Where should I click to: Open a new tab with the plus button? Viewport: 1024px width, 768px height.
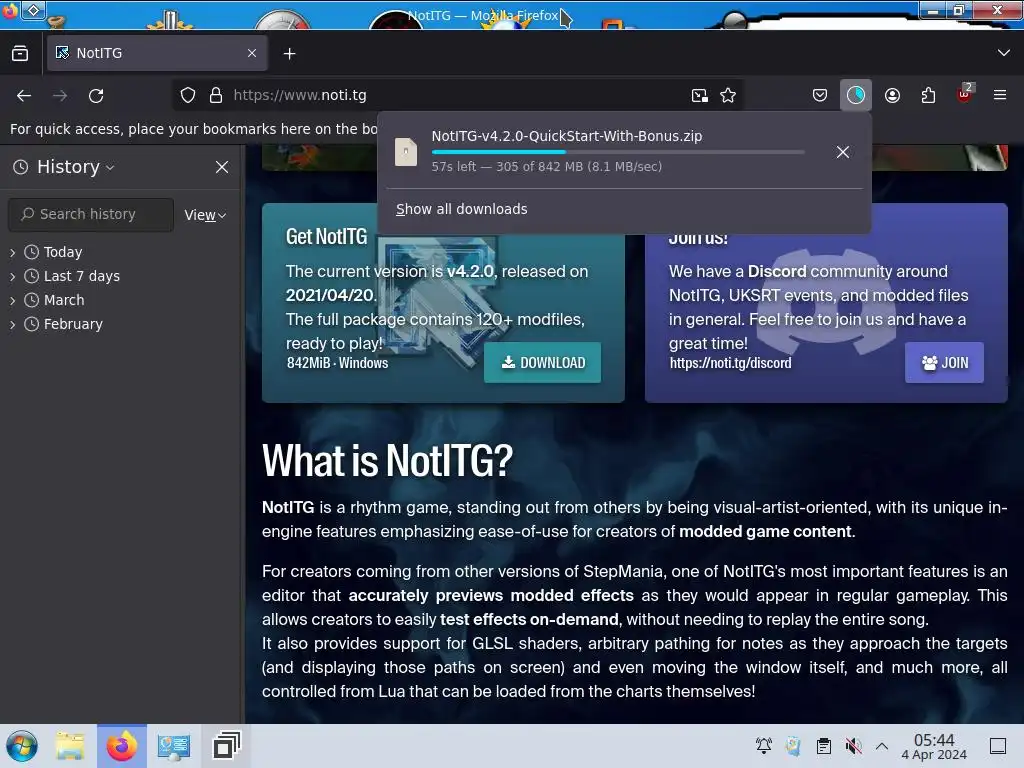pos(289,54)
